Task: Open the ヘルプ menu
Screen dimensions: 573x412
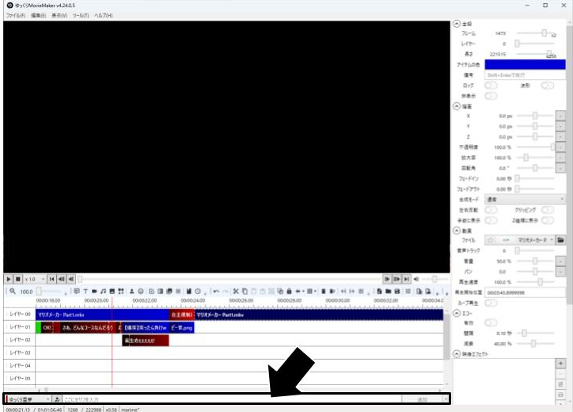Action: [103, 15]
